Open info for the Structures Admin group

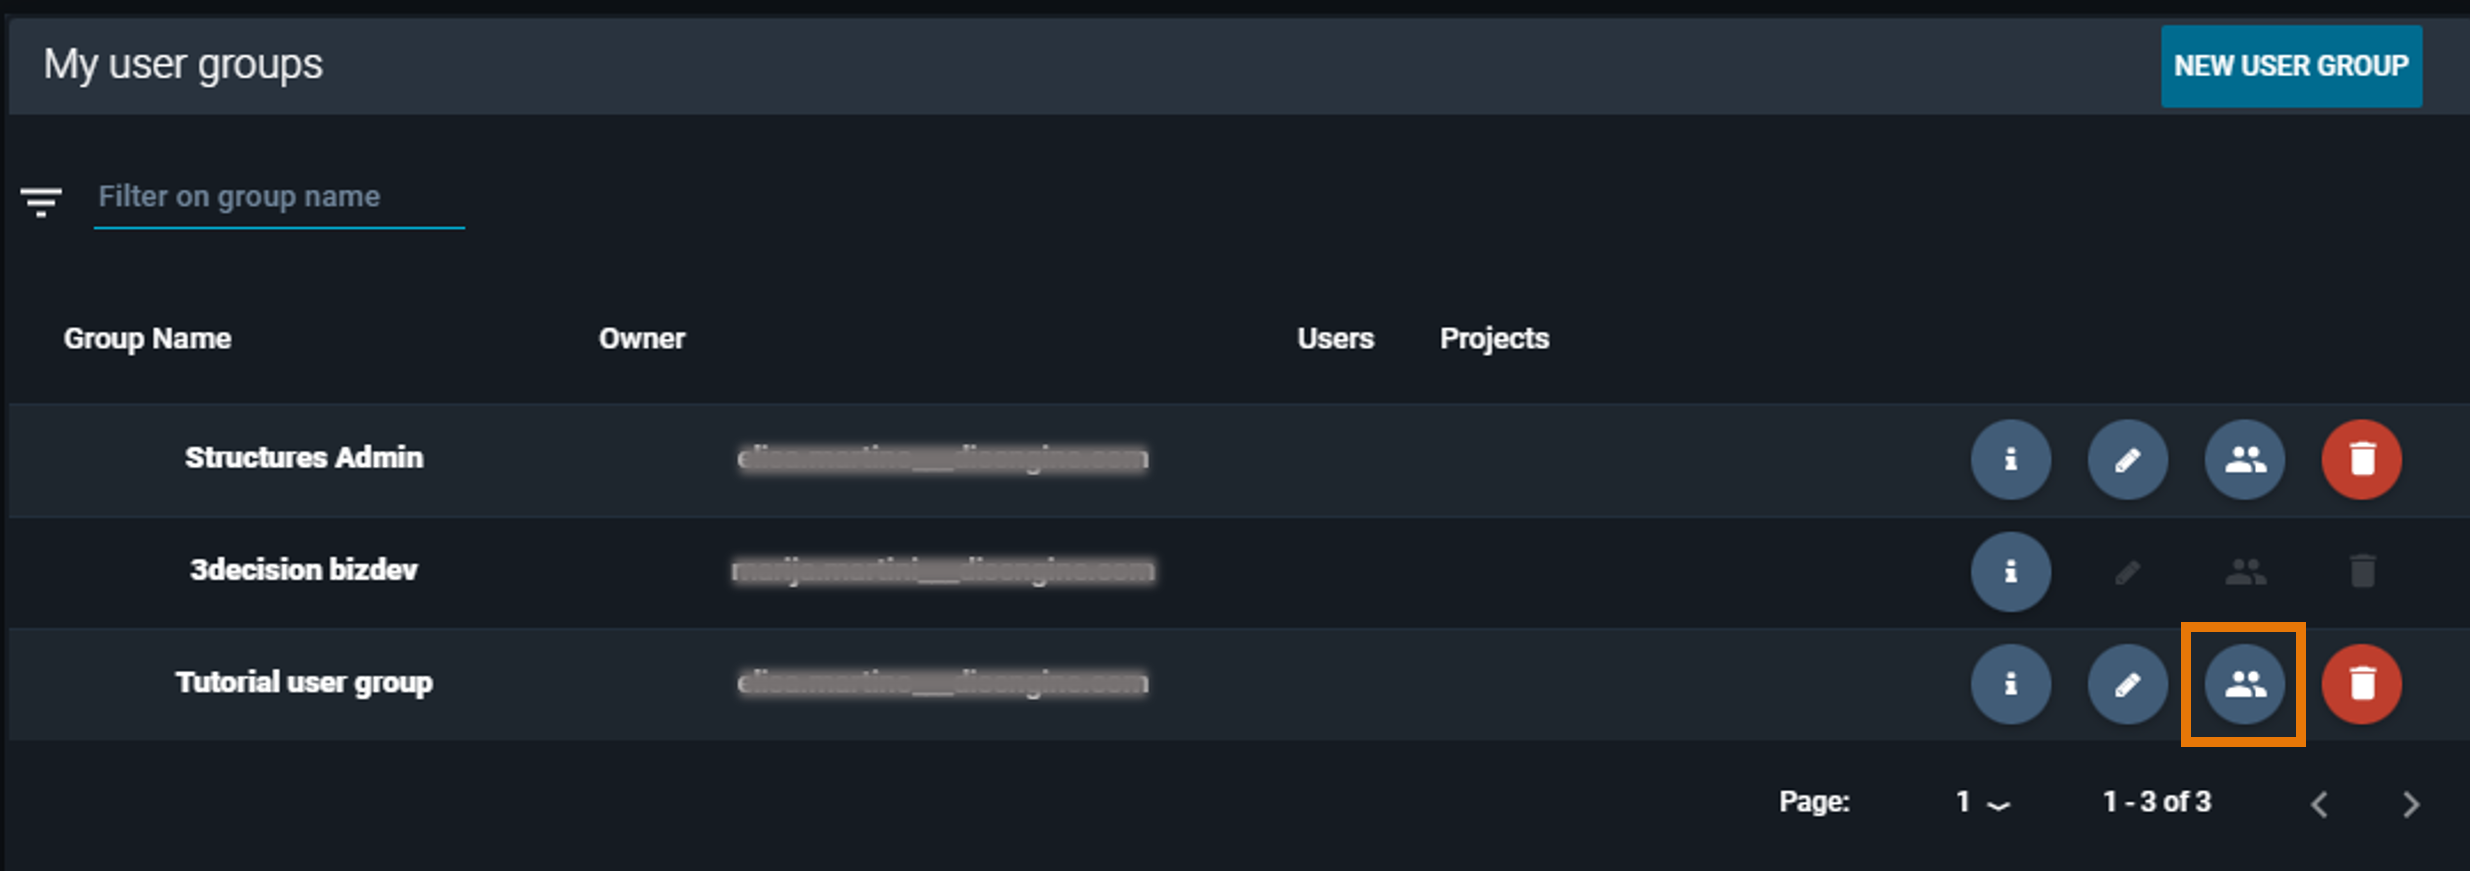2011,460
